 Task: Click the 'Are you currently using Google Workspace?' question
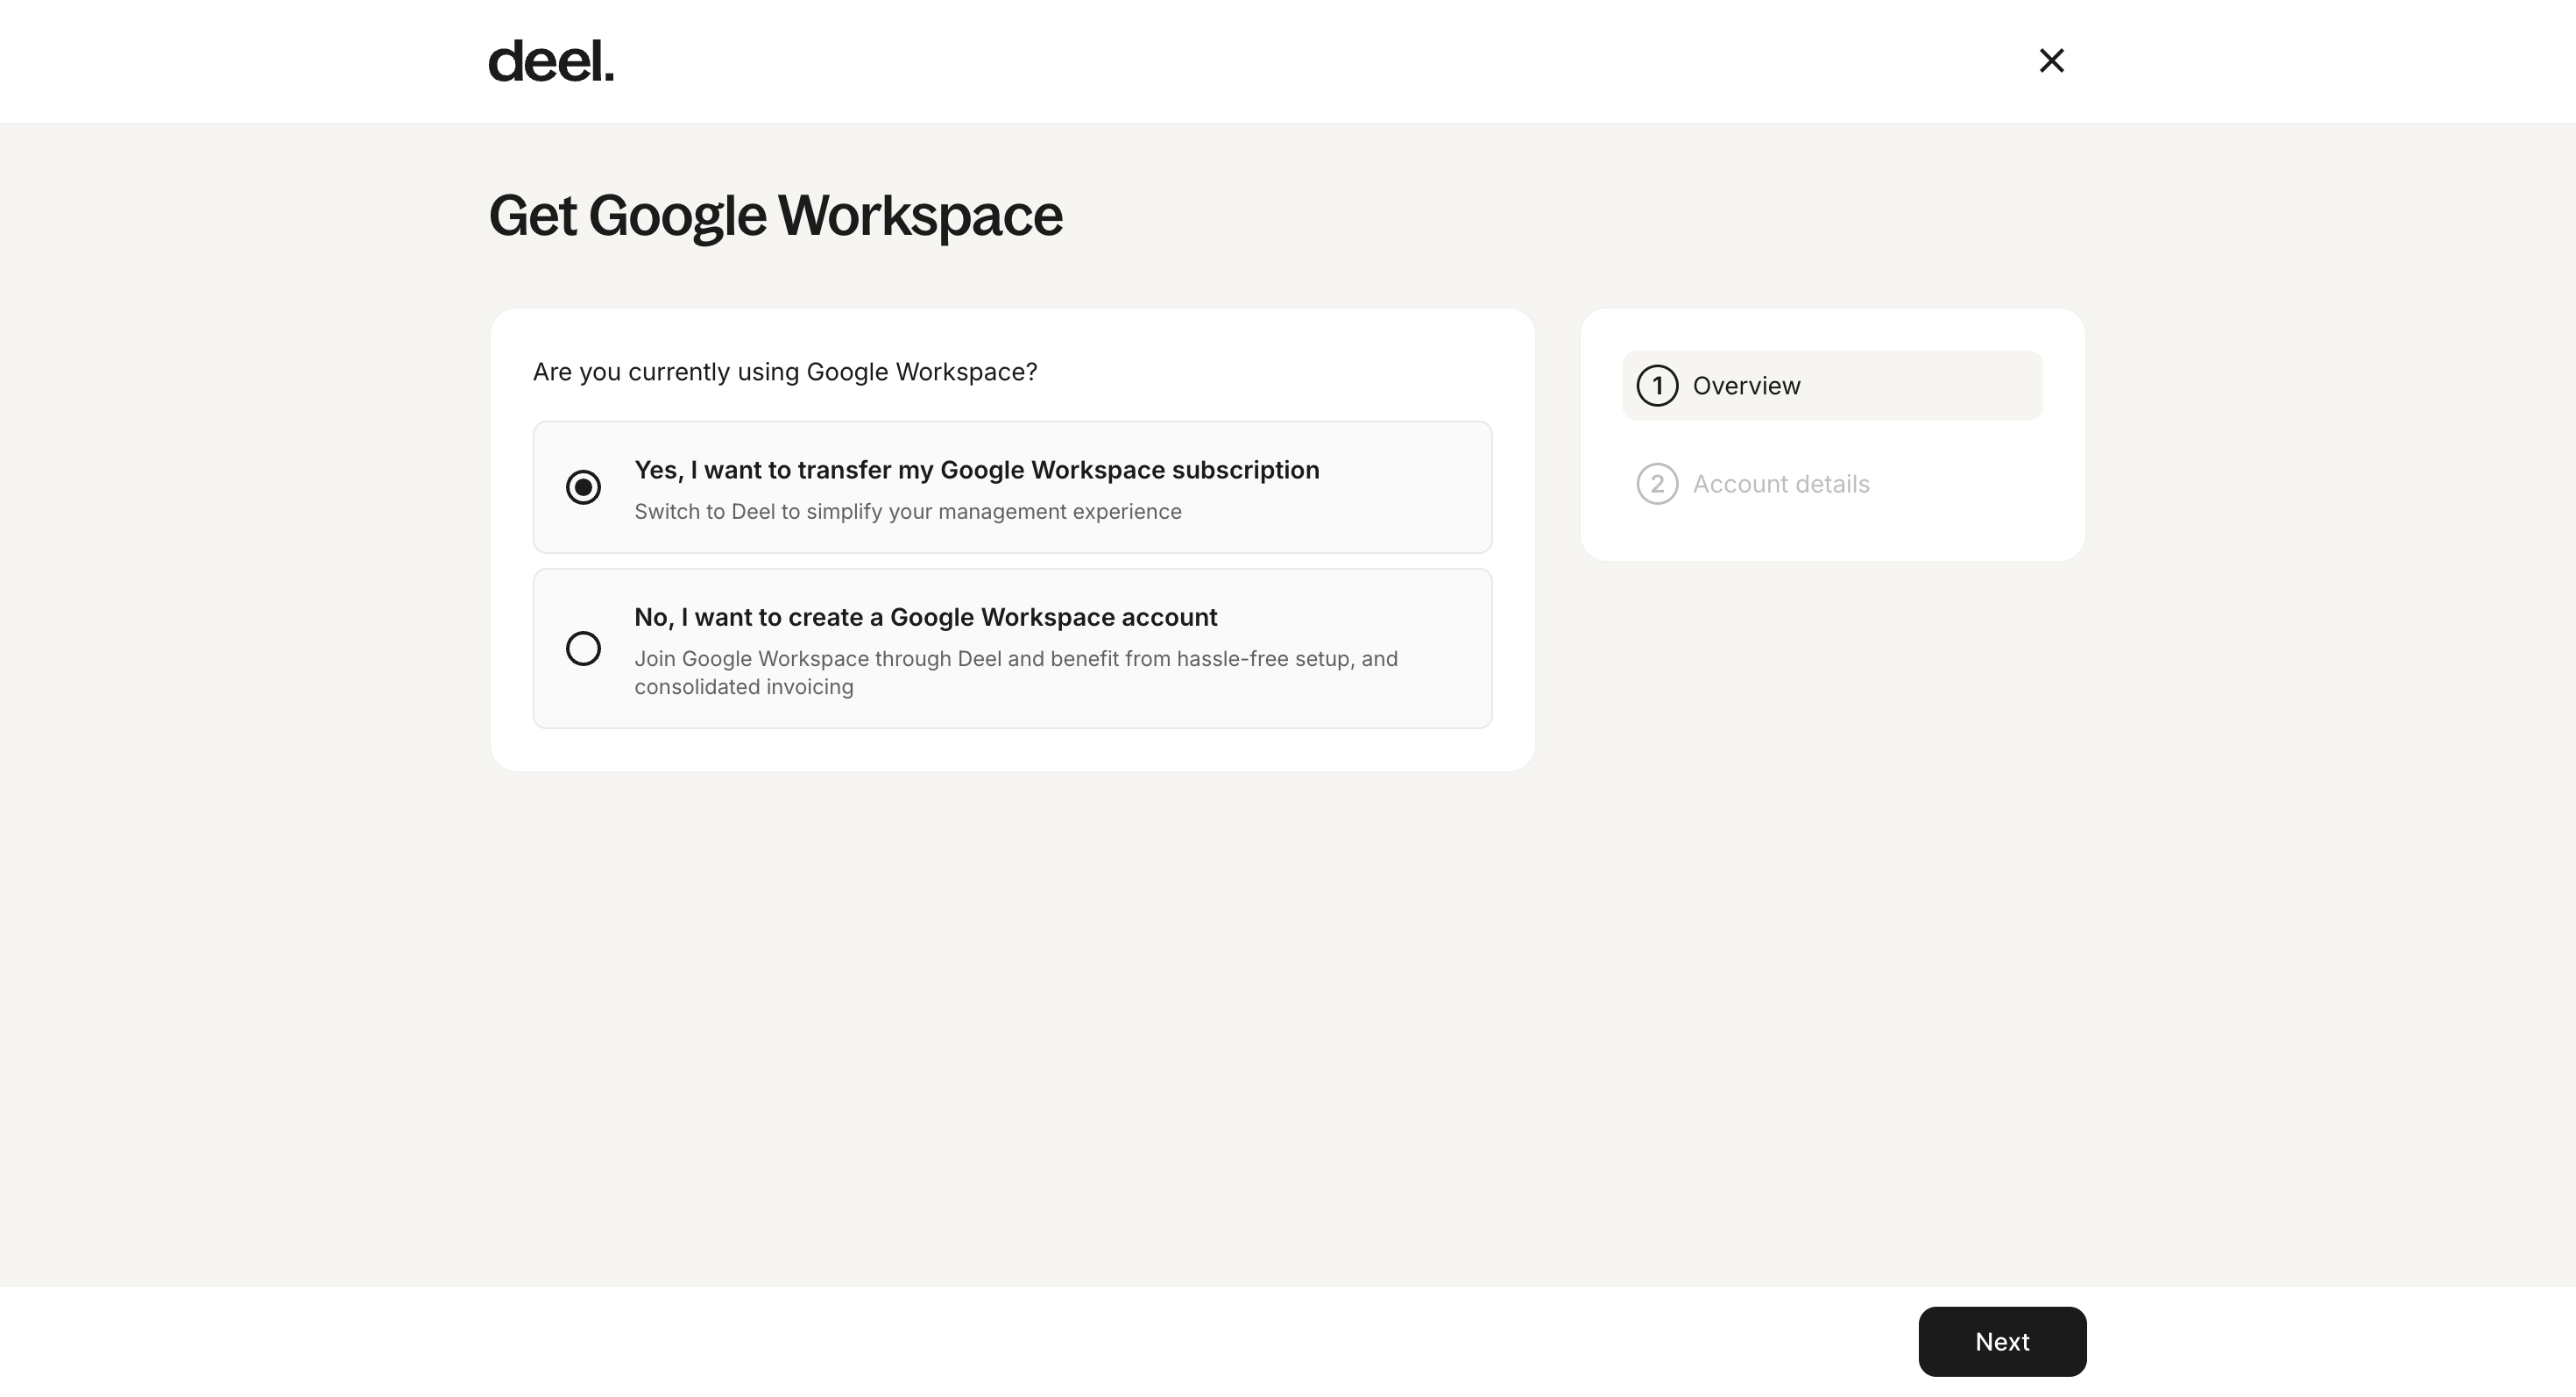[x=785, y=372]
